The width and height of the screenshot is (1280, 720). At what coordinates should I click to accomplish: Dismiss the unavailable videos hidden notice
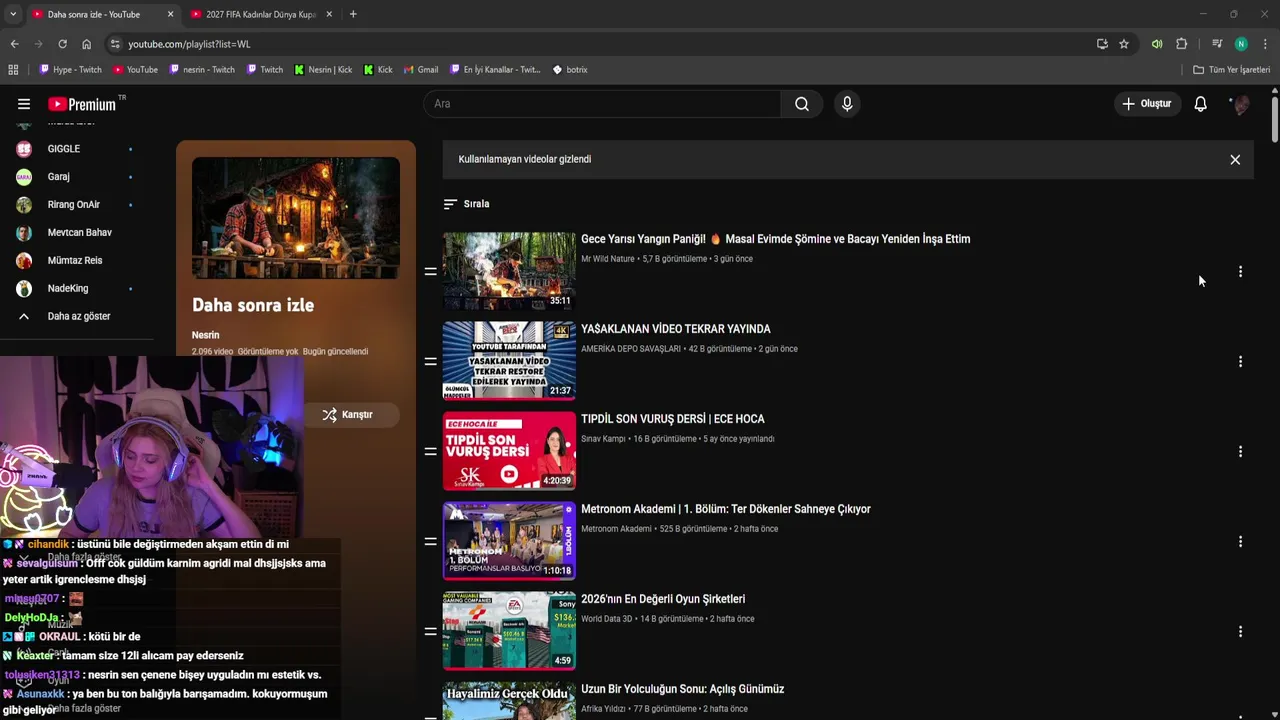point(1235,159)
